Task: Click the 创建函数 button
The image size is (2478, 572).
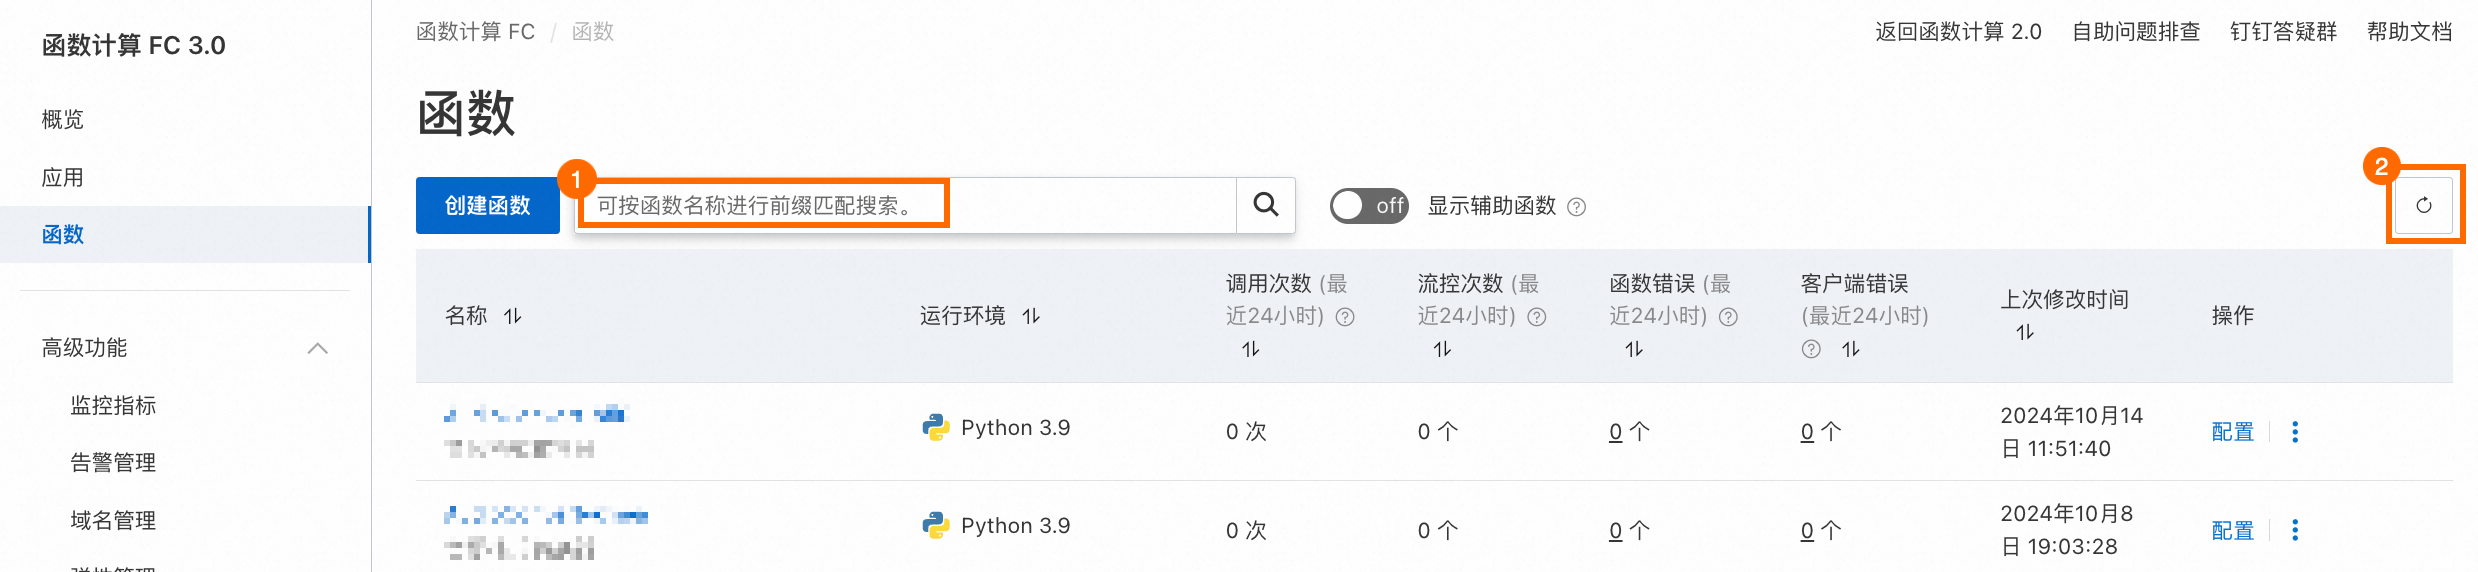Action: click(487, 206)
